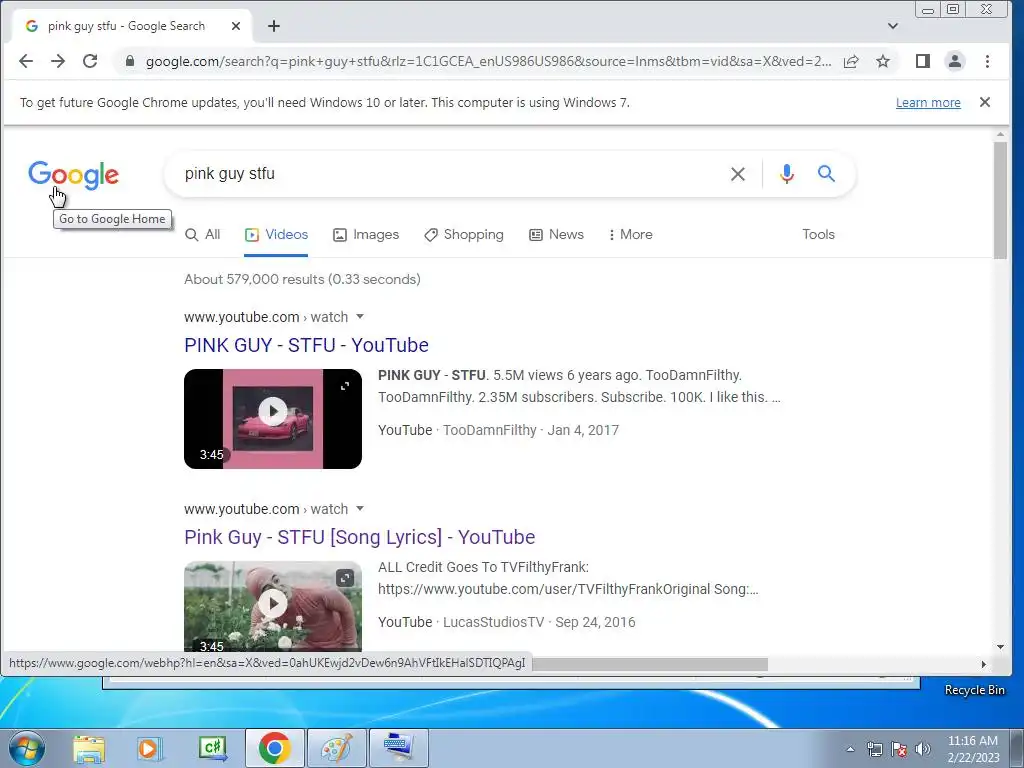This screenshot has height=768, width=1024.
Task: Open File Explorer from taskbar
Action: point(89,748)
